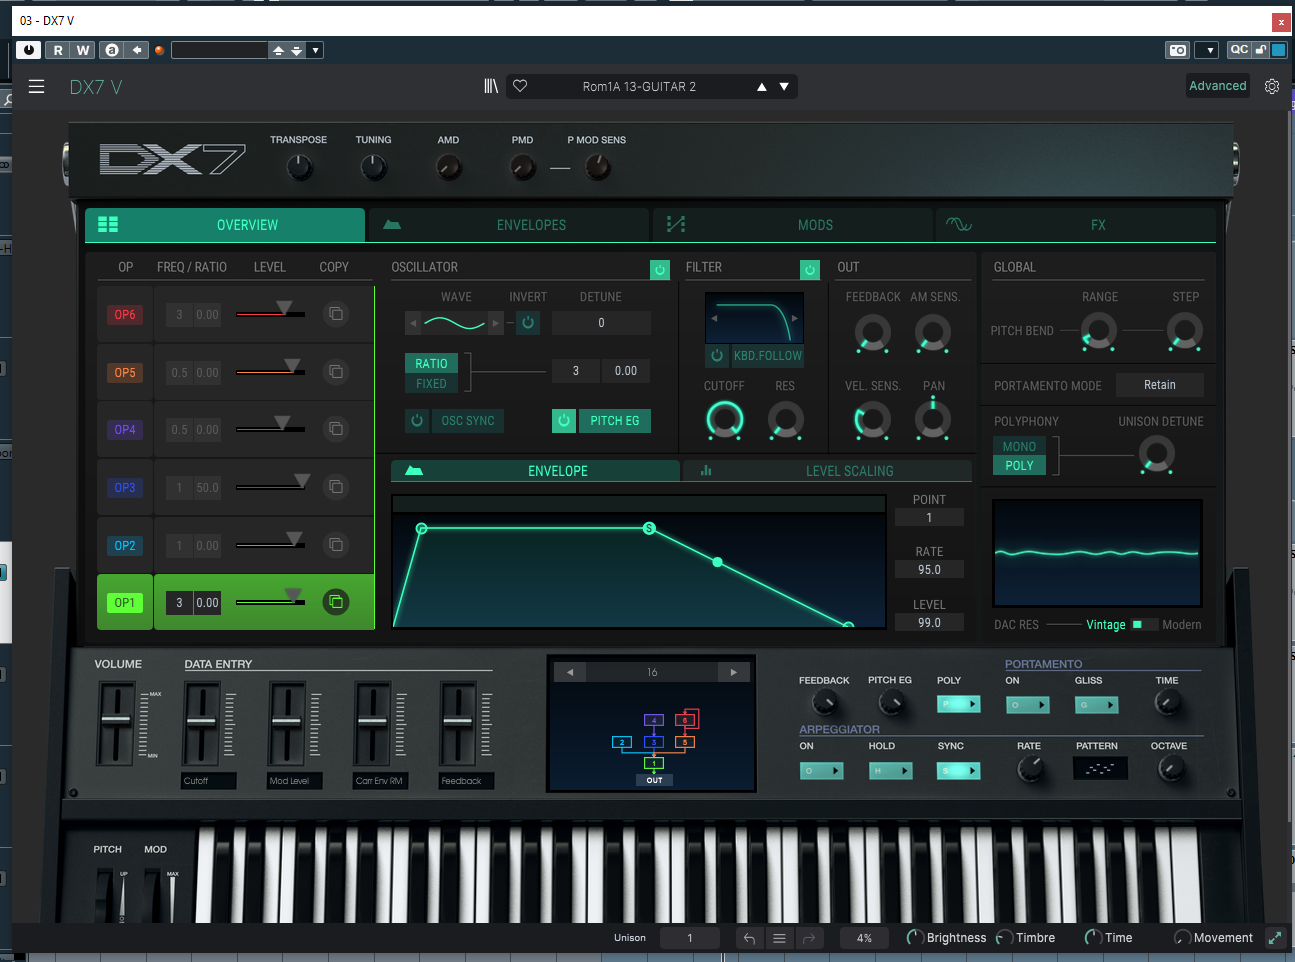1295x962 pixels.
Task: Click the OP5 level slider
Action: pos(270,371)
